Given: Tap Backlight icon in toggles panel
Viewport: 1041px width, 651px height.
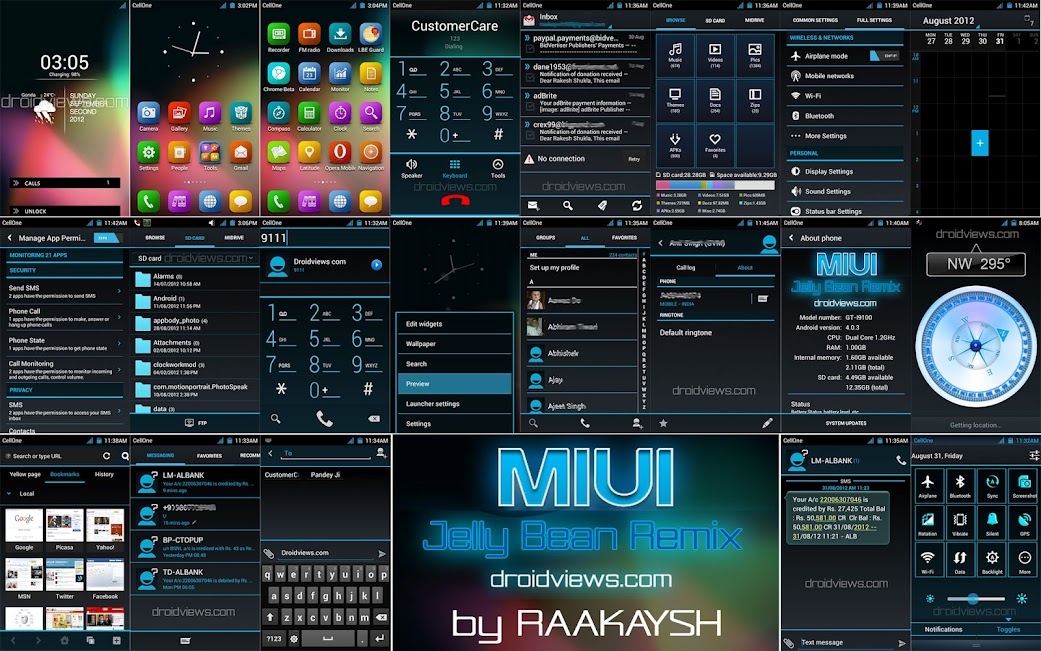Looking at the screenshot, I should point(992,561).
